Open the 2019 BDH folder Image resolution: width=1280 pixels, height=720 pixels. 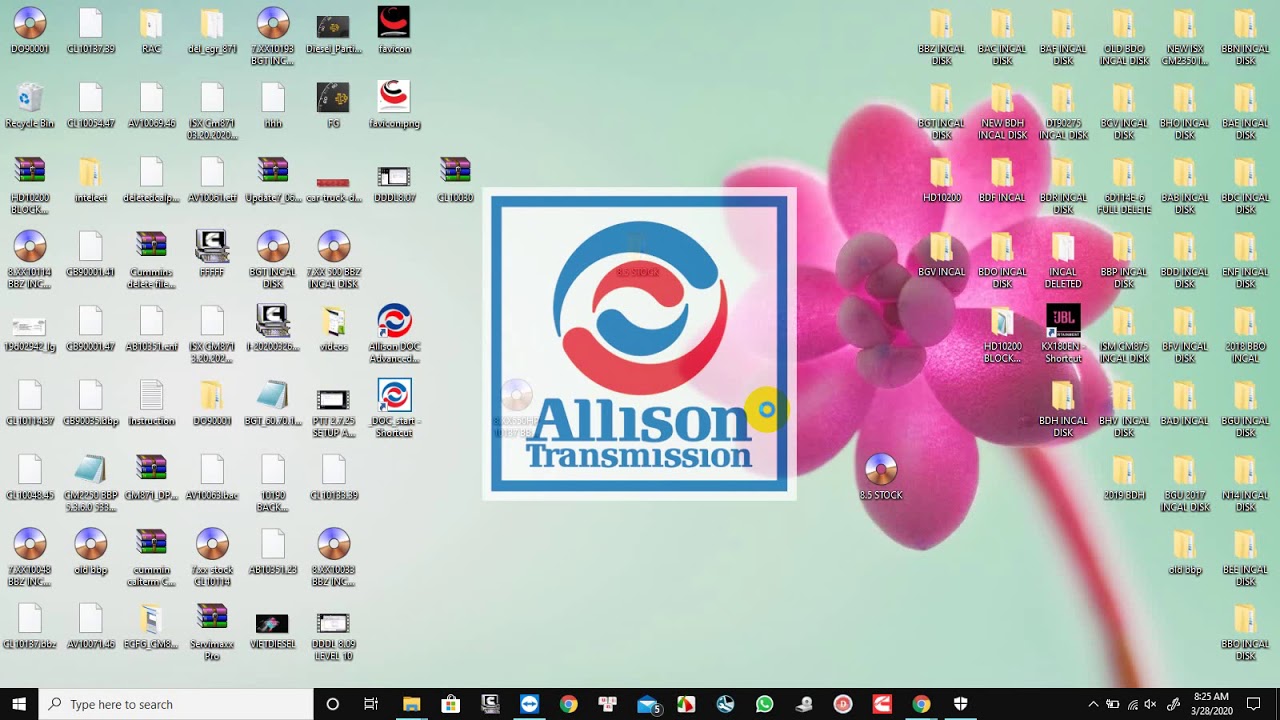(x=1124, y=477)
